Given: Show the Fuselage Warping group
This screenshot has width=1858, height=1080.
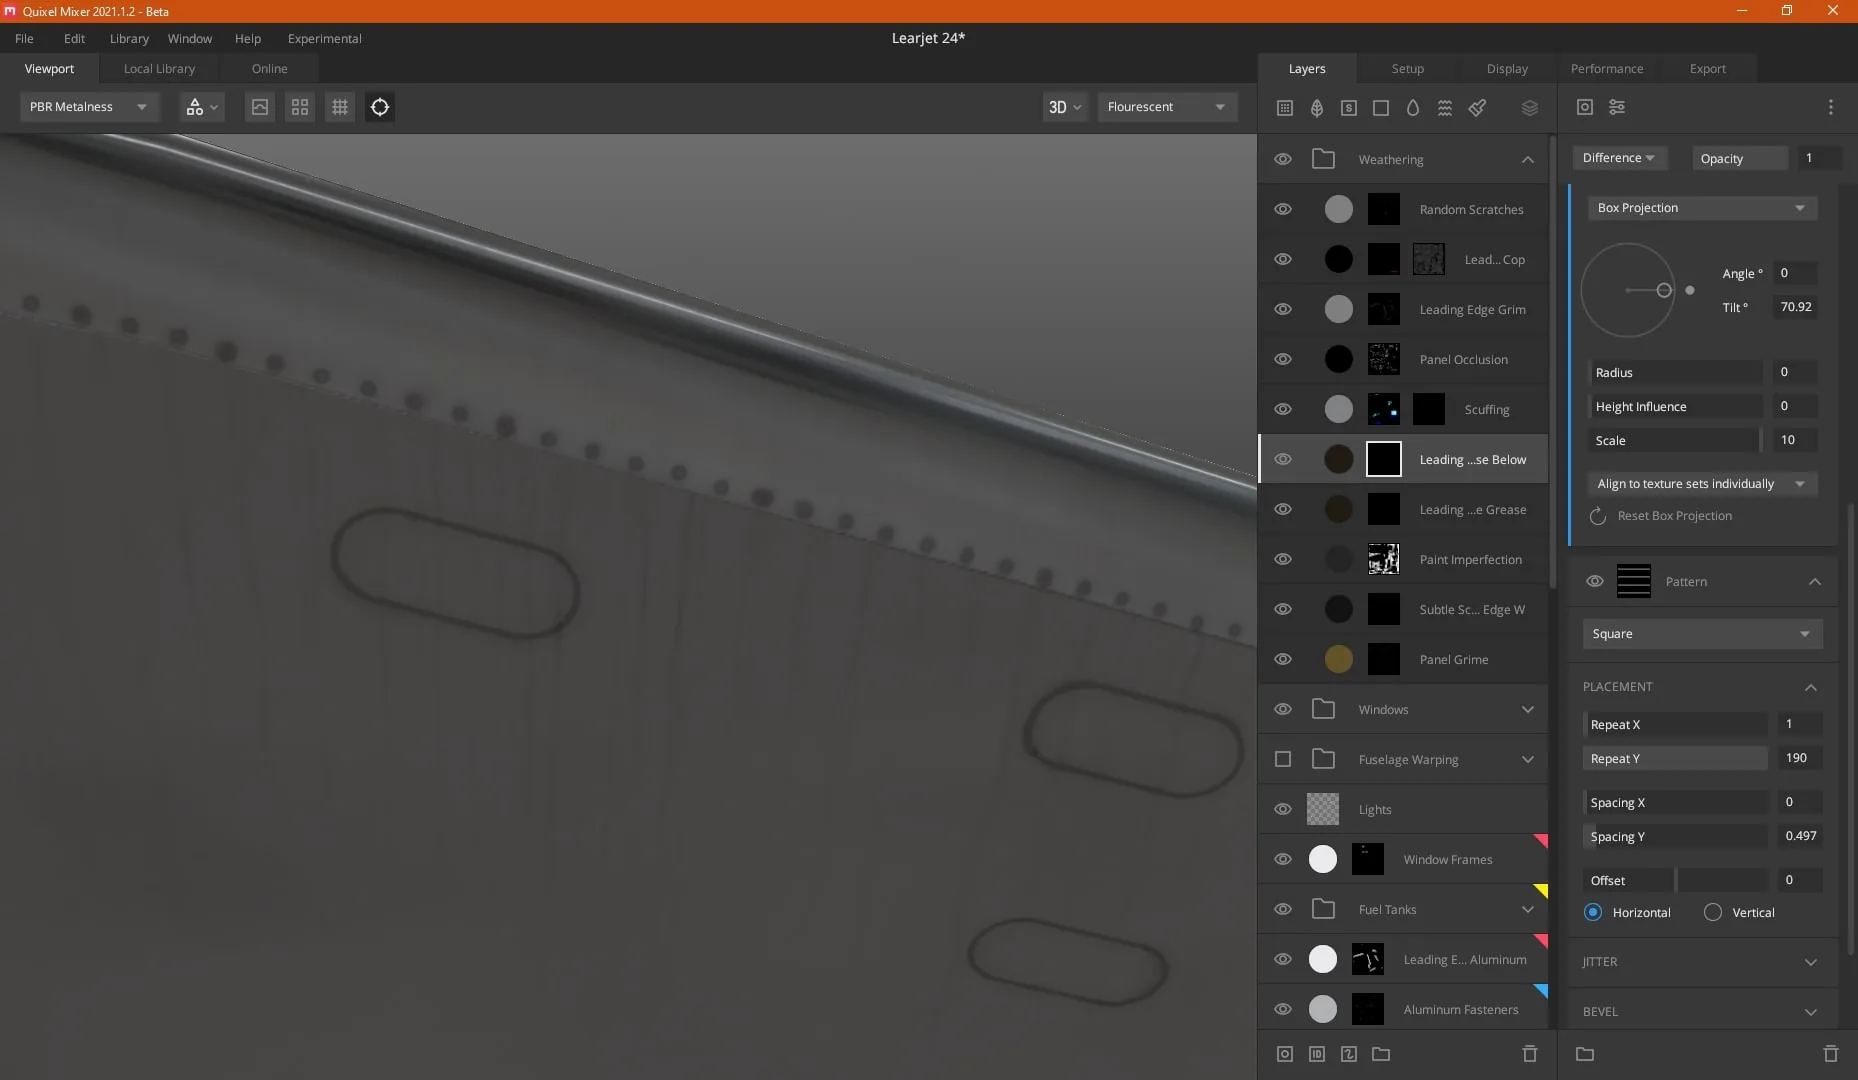Looking at the screenshot, I should pos(1283,759).
